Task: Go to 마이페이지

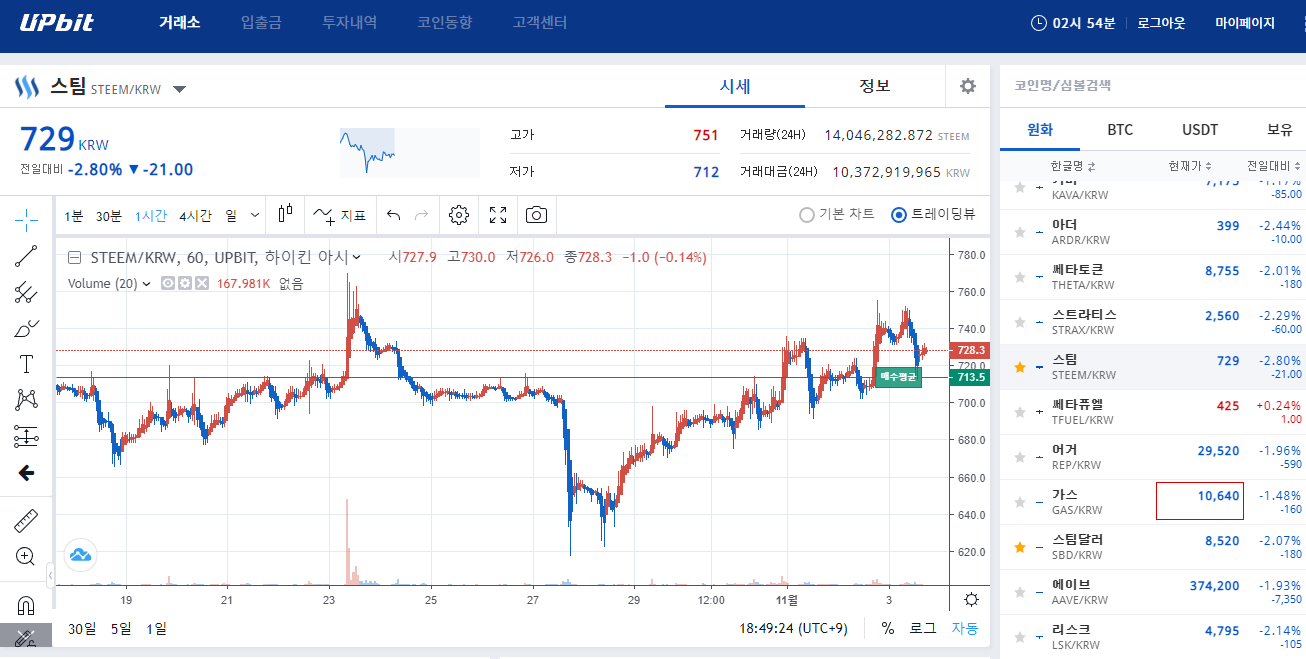Action: pos(1245,22)
